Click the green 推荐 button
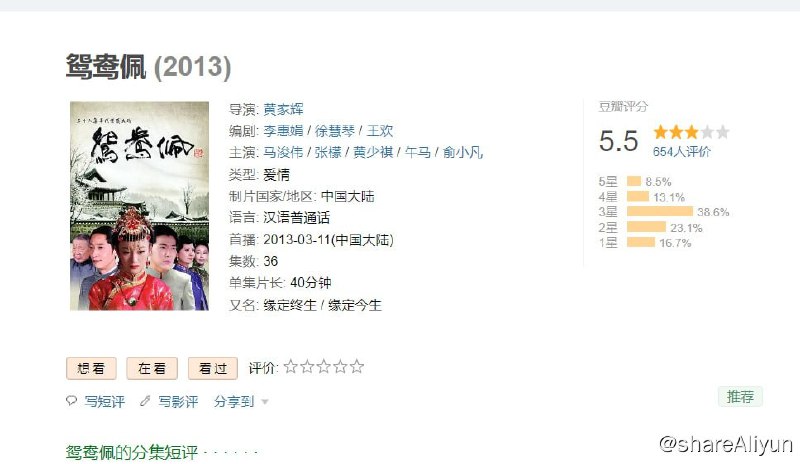Viewport: 800px width, 464px height. [740, 397]
